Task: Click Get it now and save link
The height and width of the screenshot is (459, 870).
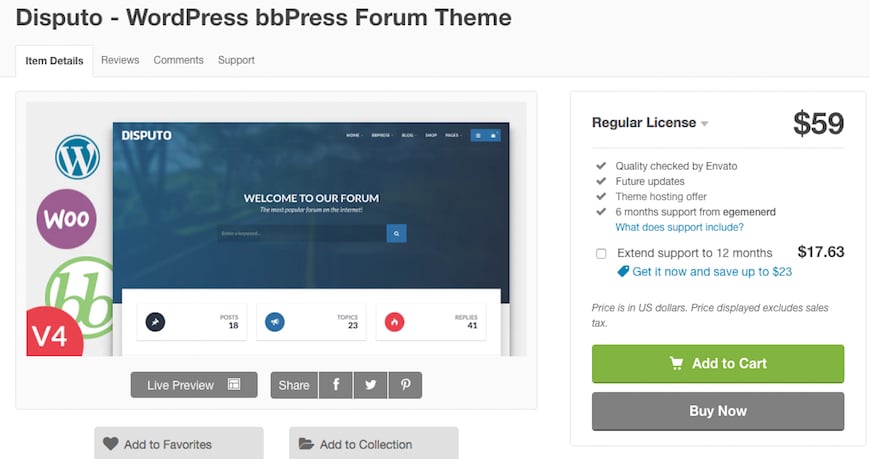Action: tap(712, 271)
